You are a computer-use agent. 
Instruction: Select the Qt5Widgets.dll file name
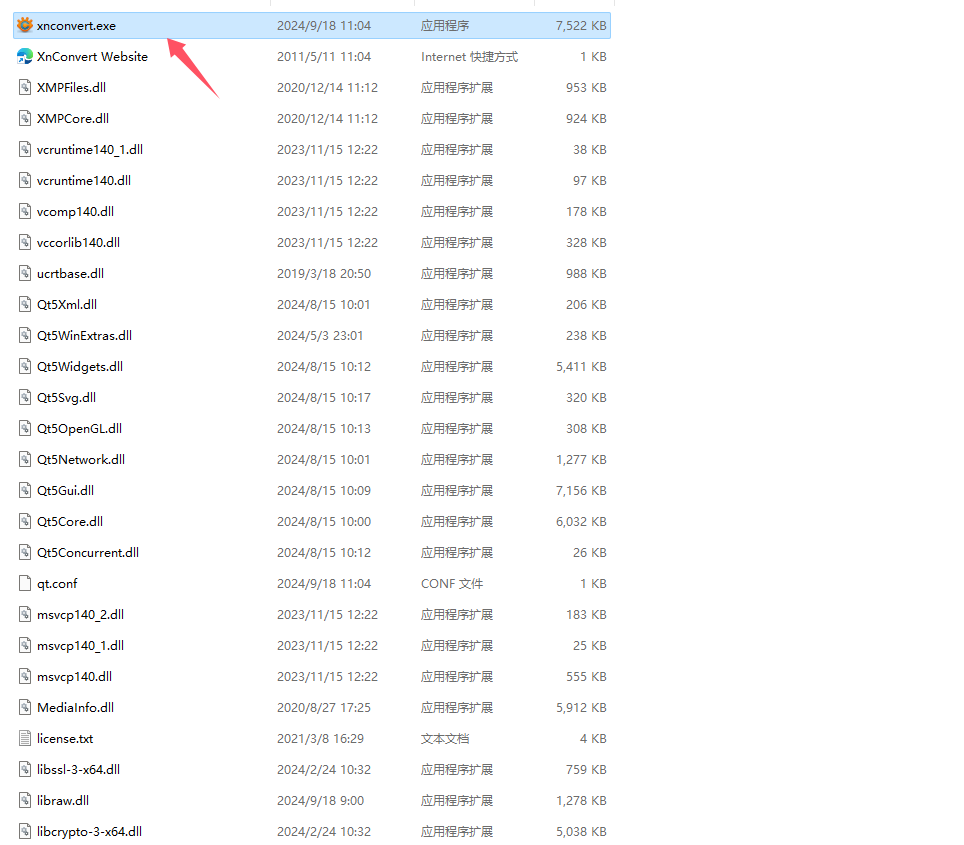[x=80, y=367]
